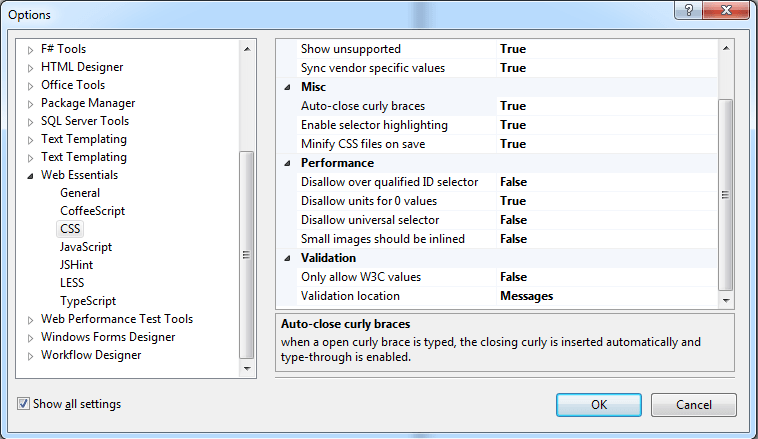Expand the HTML Designer node arrow

(30, 68)
